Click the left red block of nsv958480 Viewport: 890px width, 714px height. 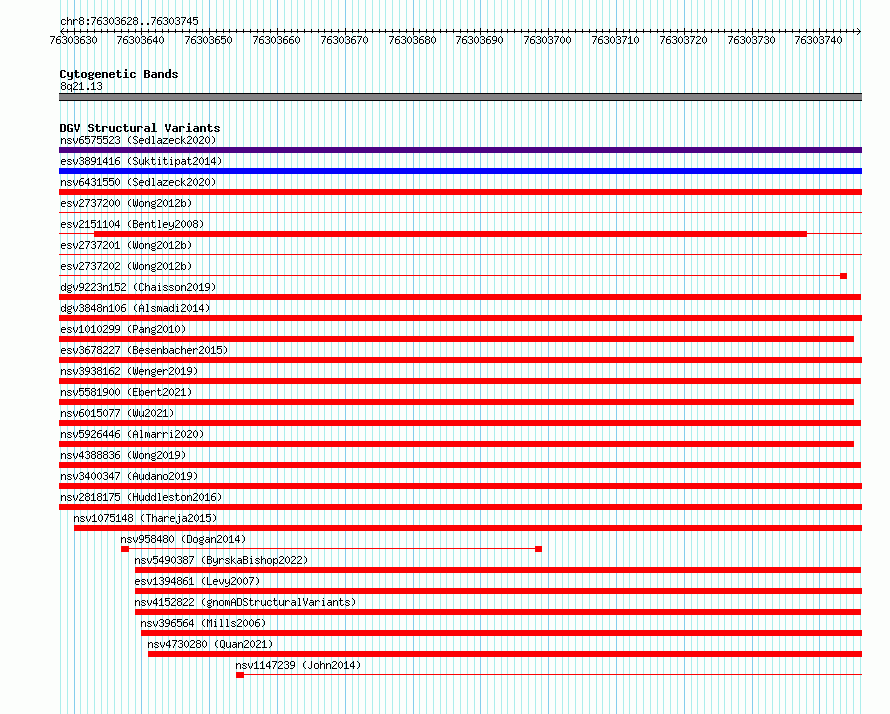[x=125, y=549]
